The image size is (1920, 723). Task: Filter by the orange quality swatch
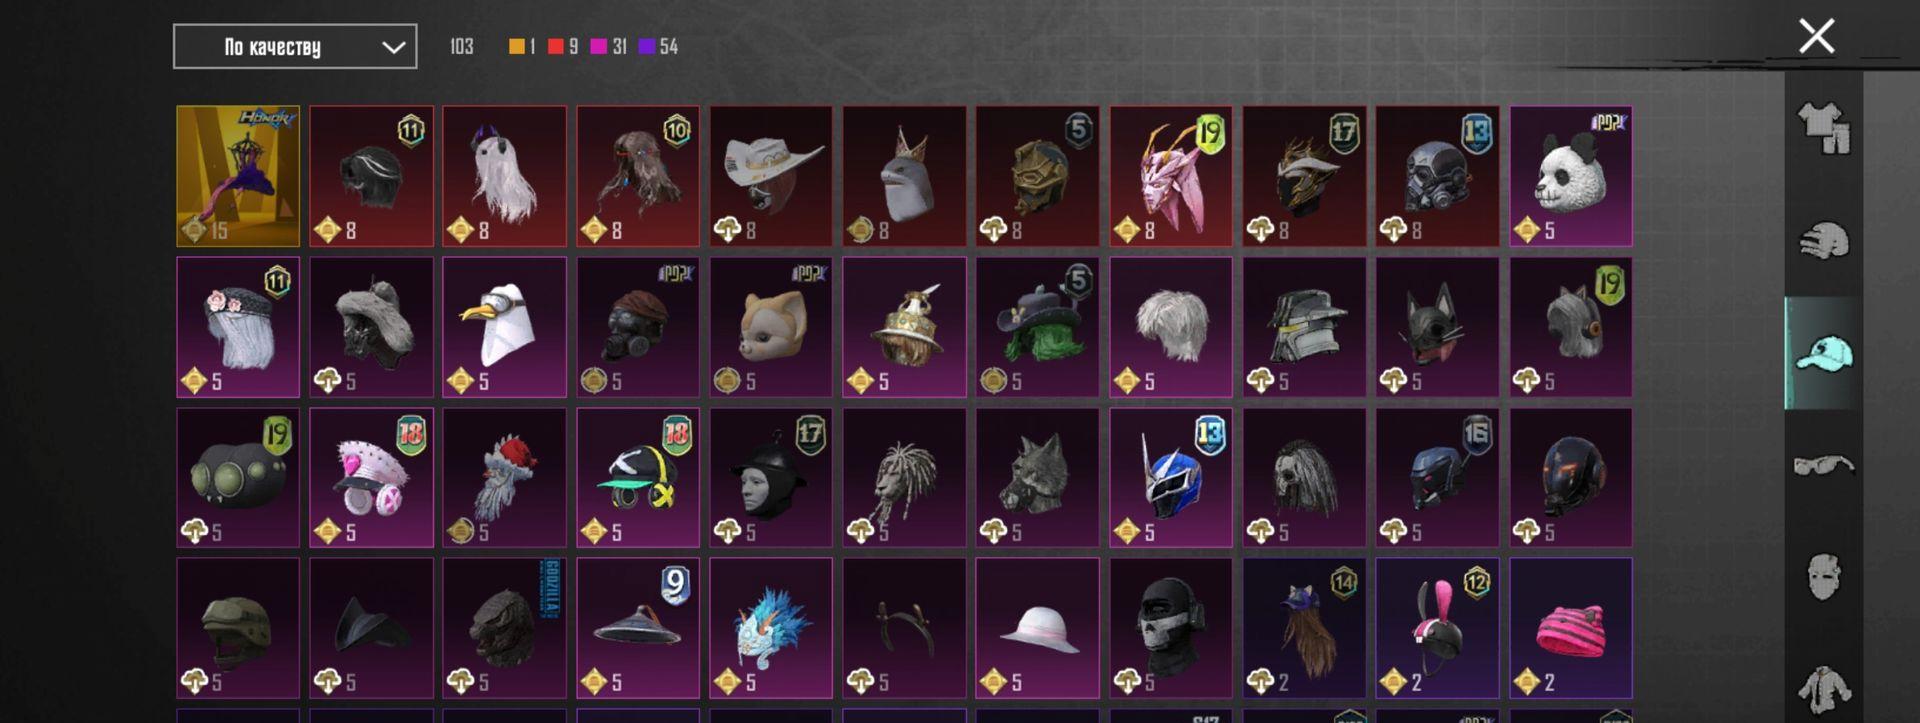click(516, 46)
